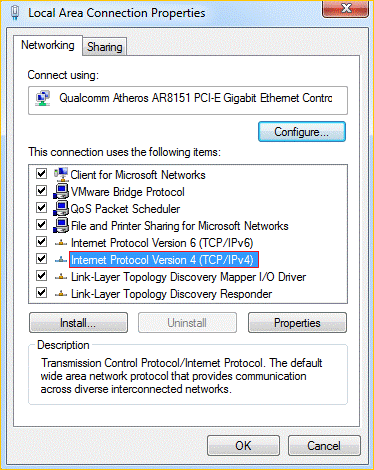Uncheck VMware Bridge Protocol checkbox
374x470 pixels.
(41, 191)
